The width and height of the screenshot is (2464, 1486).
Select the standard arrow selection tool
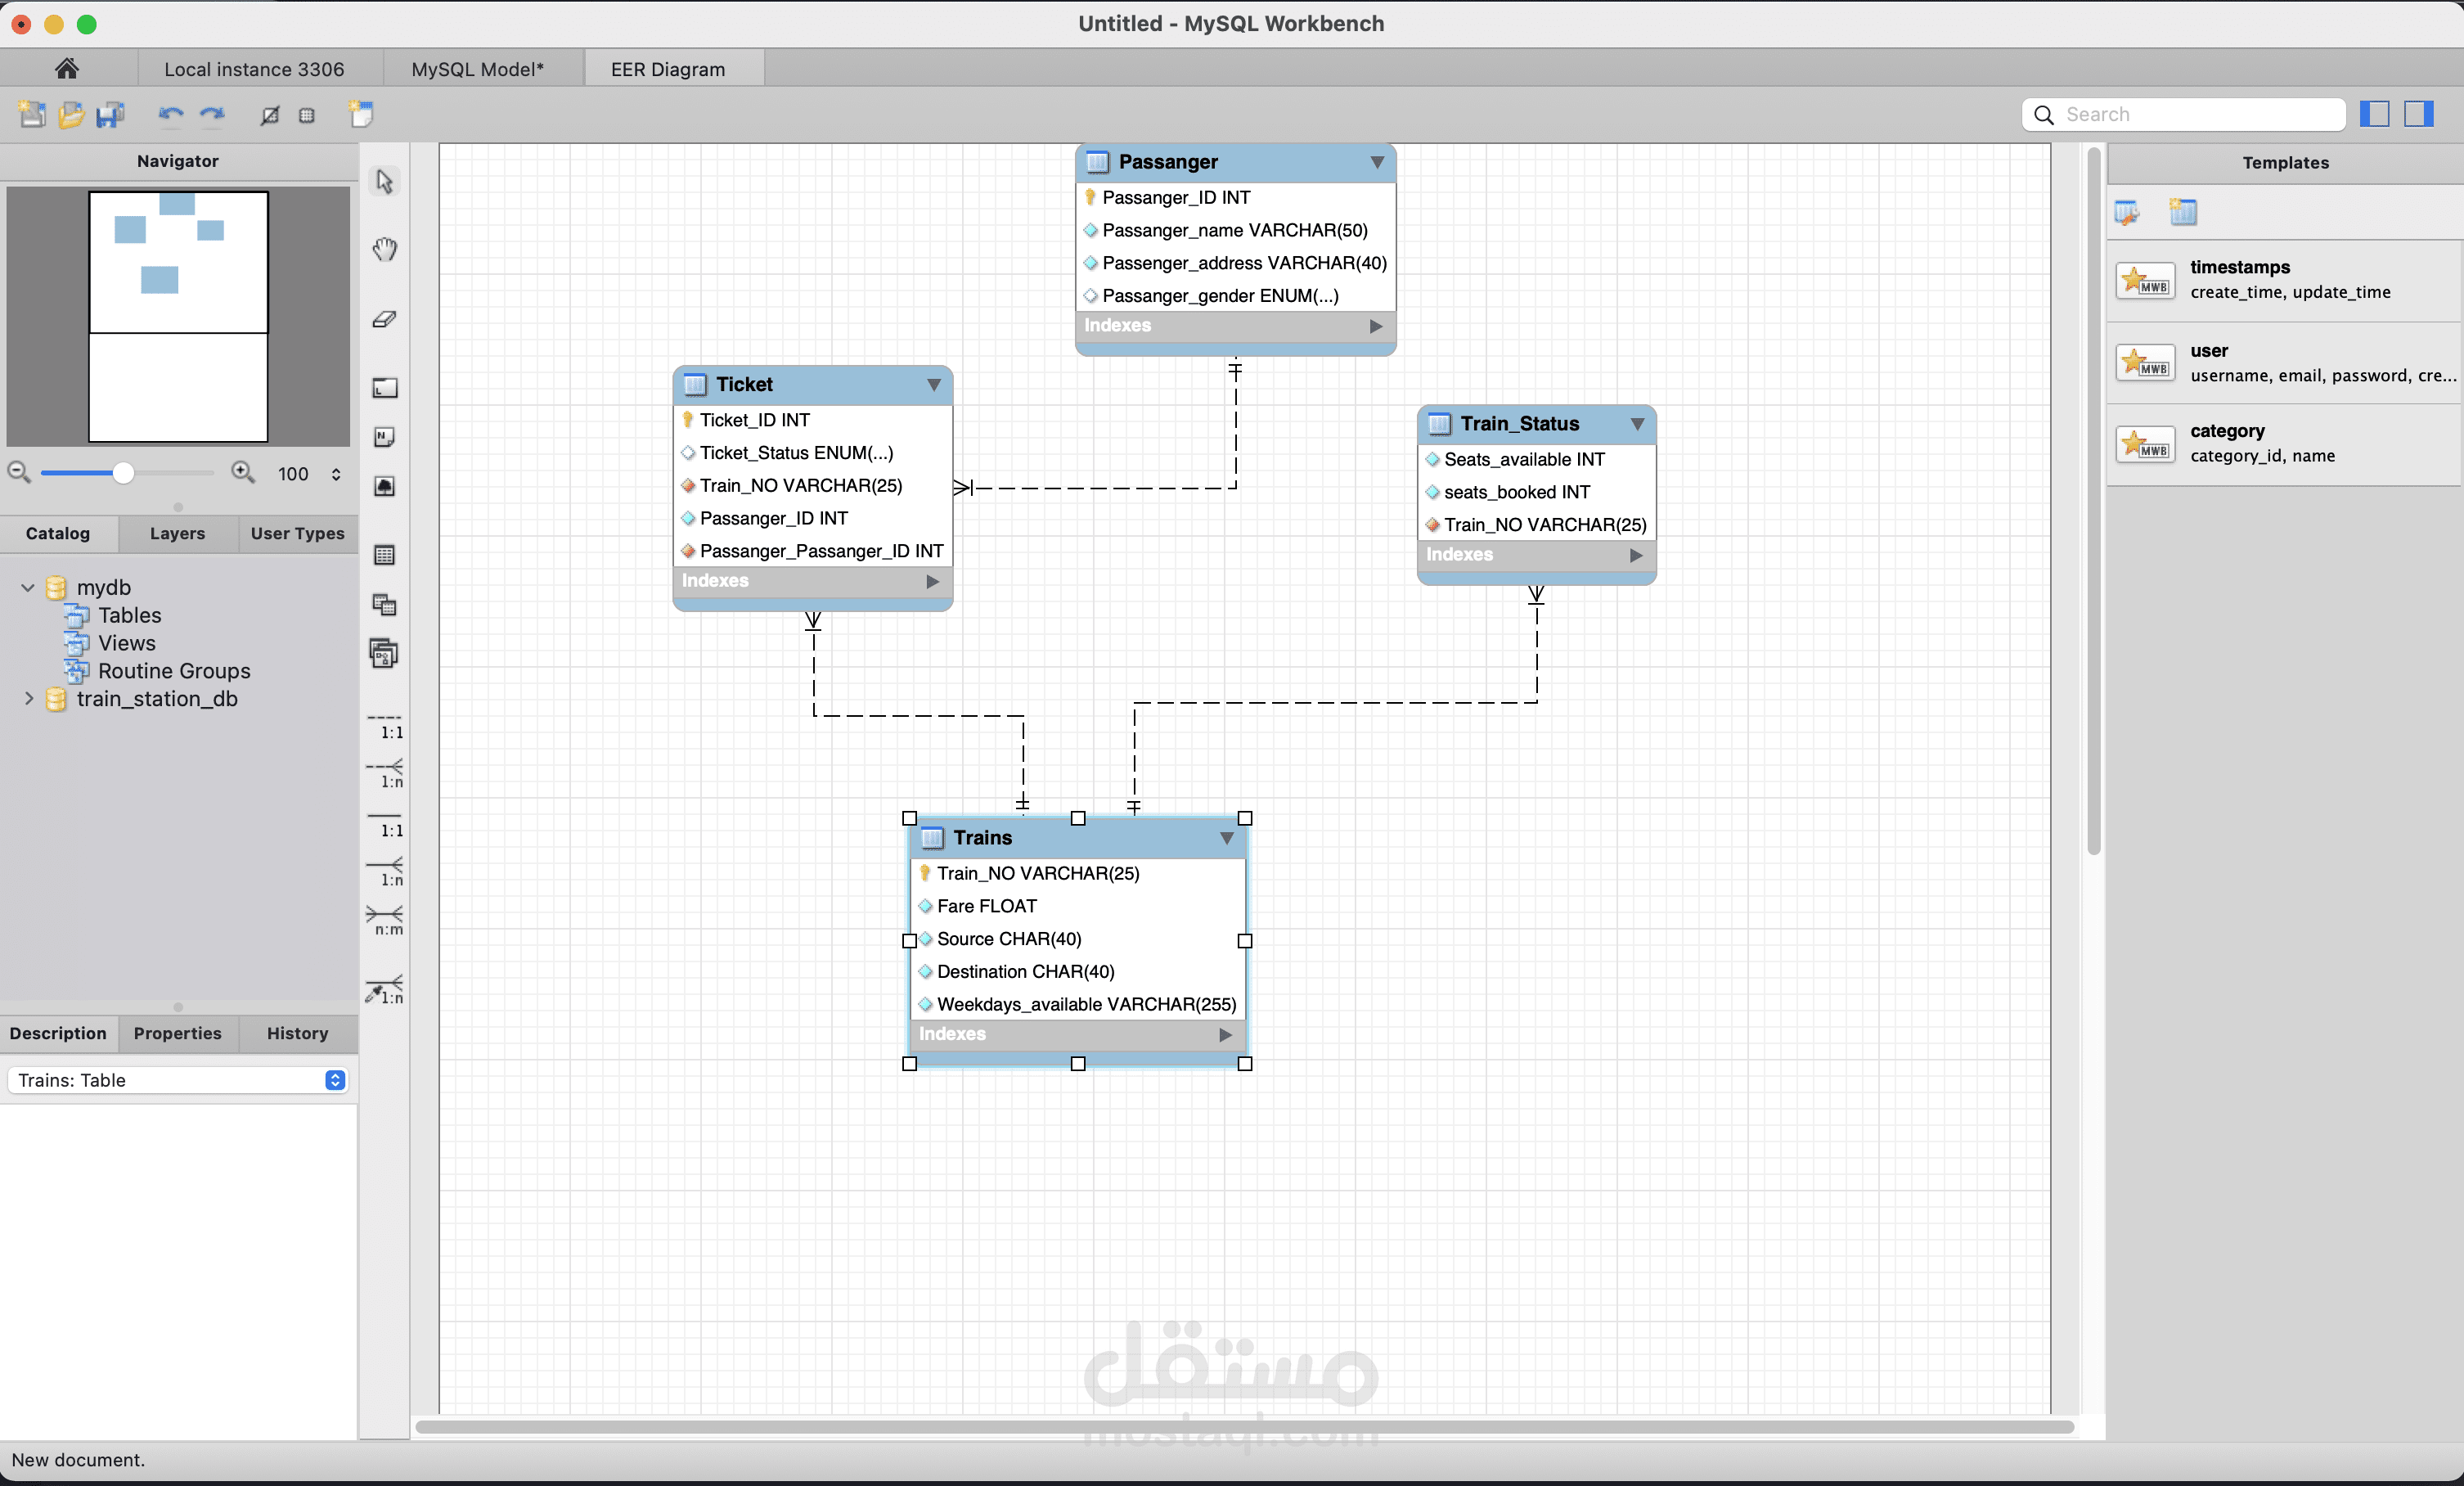point(384,181)
